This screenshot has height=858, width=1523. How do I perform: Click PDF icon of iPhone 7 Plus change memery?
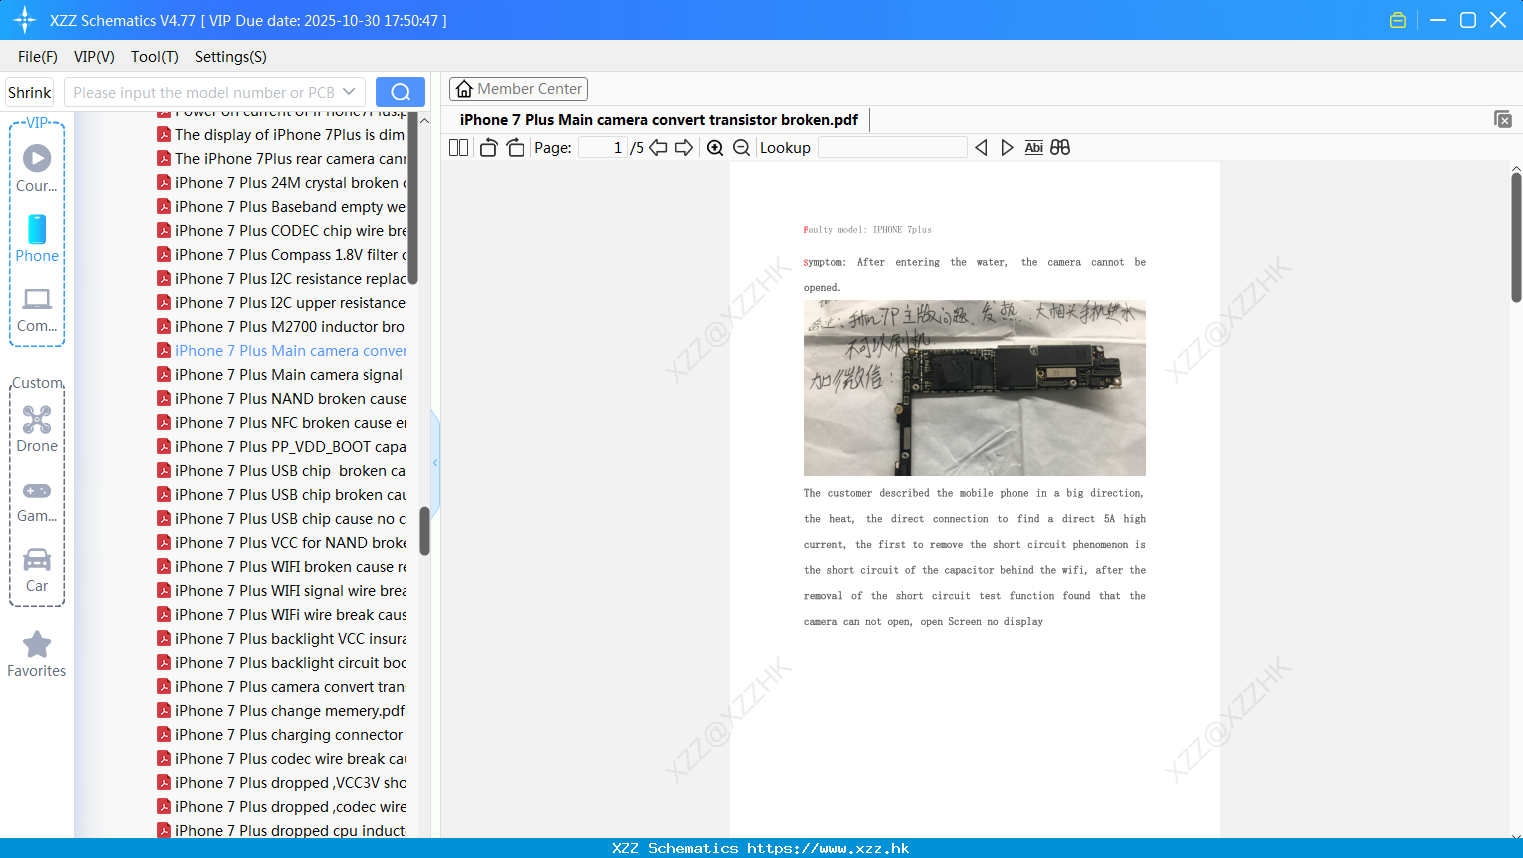164,711
